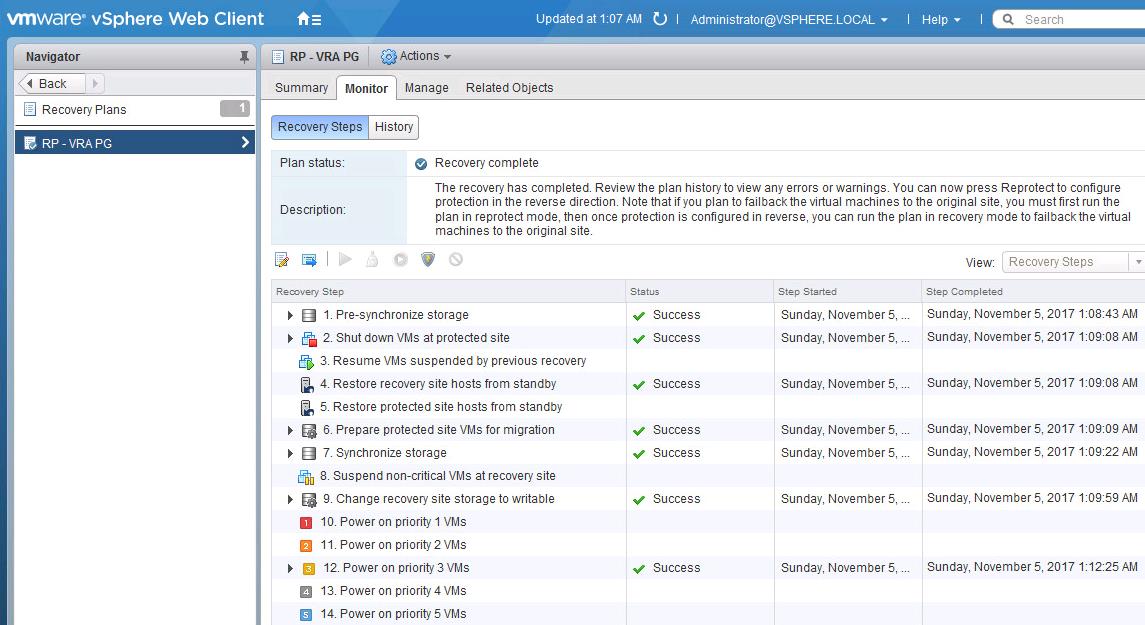Click the Resume VMs suspended step icon
Image resolution: width=1145 pixels, height=625 pixels.
306,361
